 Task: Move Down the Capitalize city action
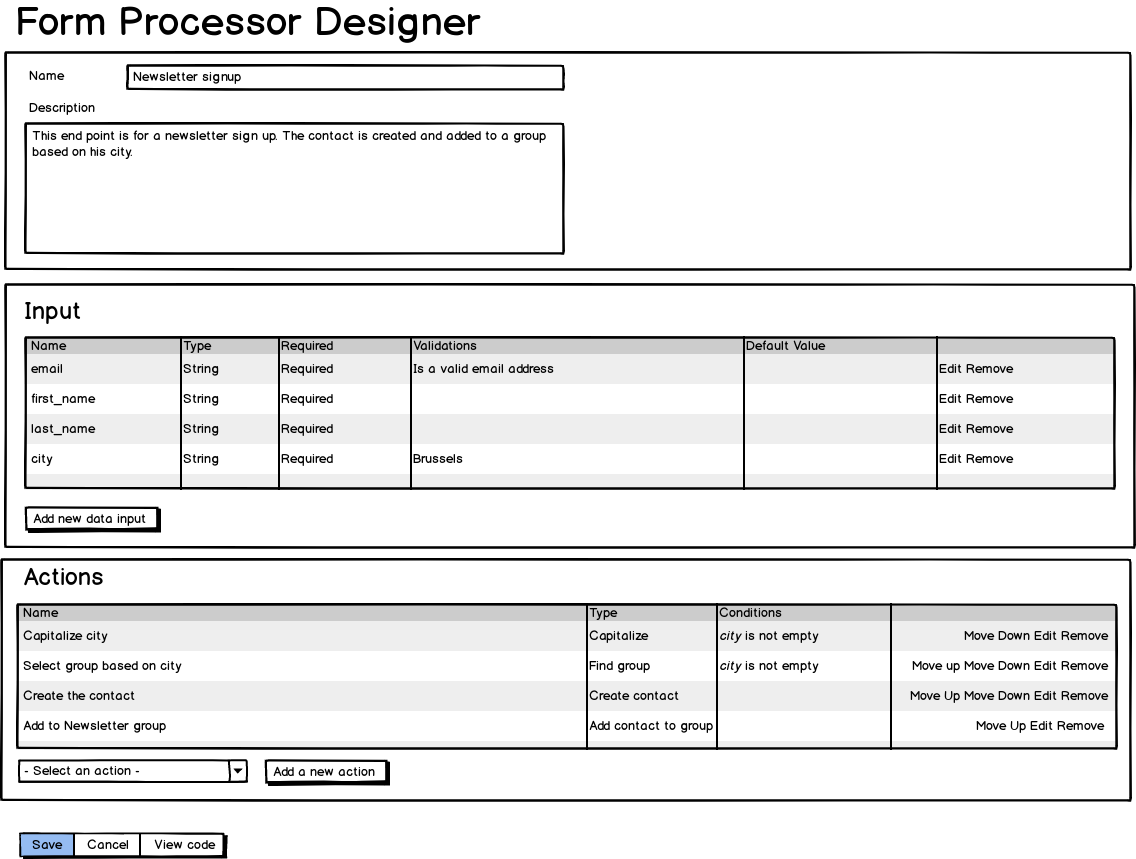[996, 636]
